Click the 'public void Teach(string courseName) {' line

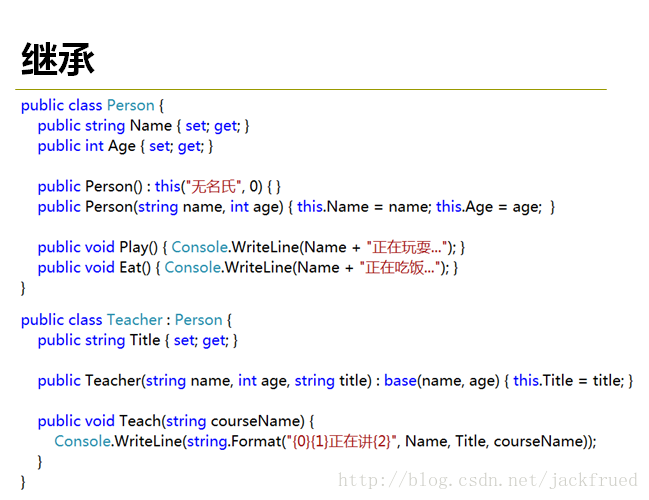point(176,421)
